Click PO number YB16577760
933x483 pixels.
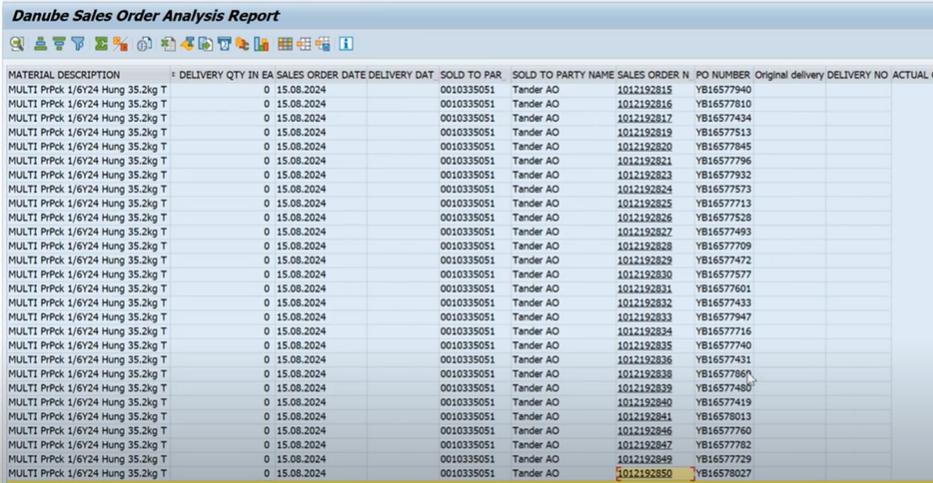click(724, 431)
